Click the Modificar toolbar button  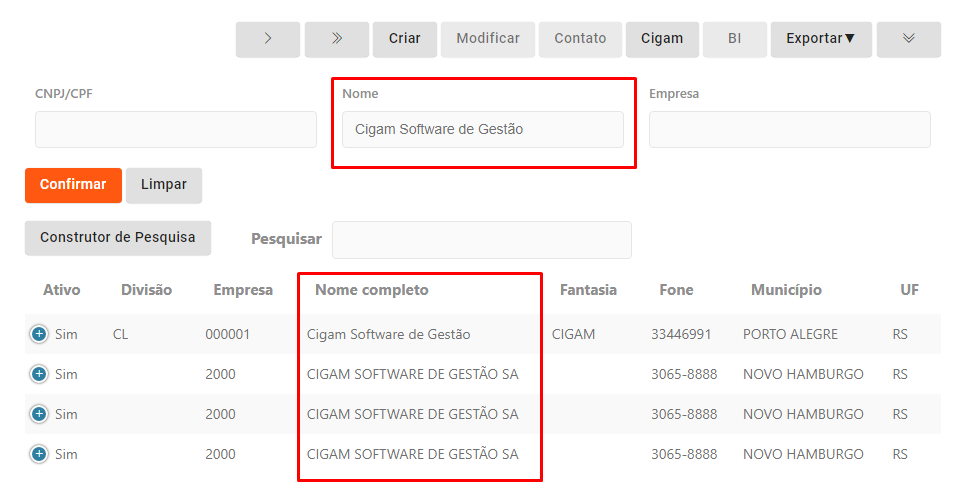[x=488, y=39]
